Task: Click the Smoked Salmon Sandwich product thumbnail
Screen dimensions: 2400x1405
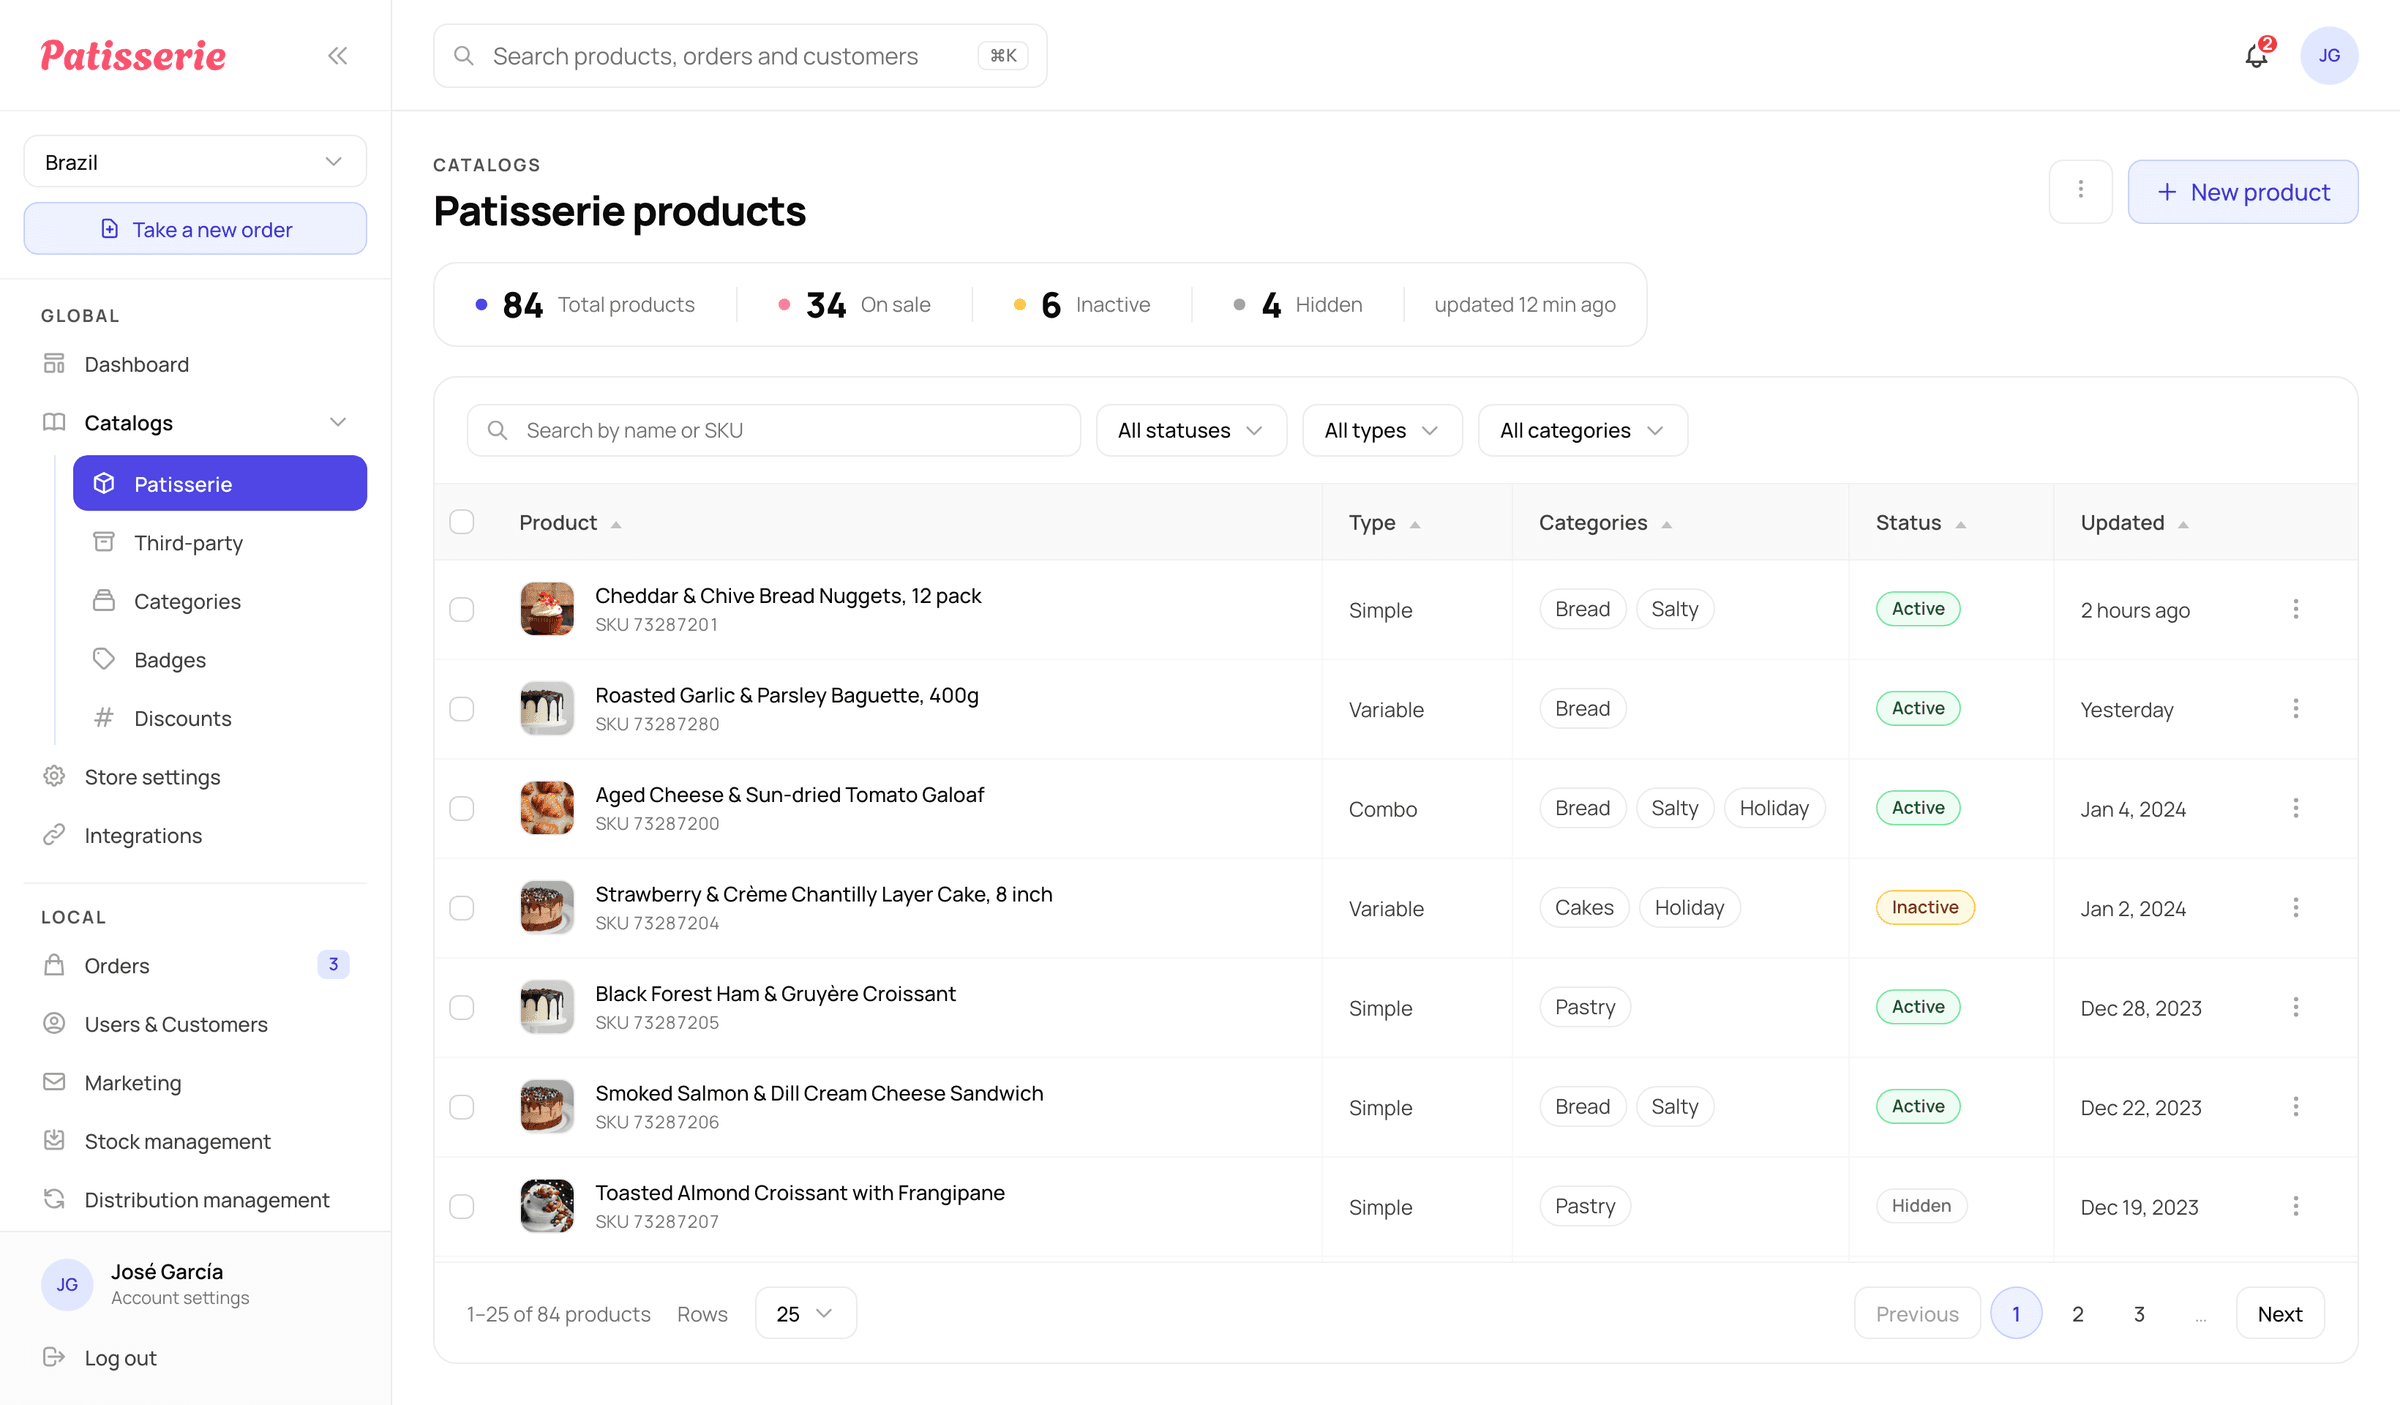Action: click(x=547, y=1106)
